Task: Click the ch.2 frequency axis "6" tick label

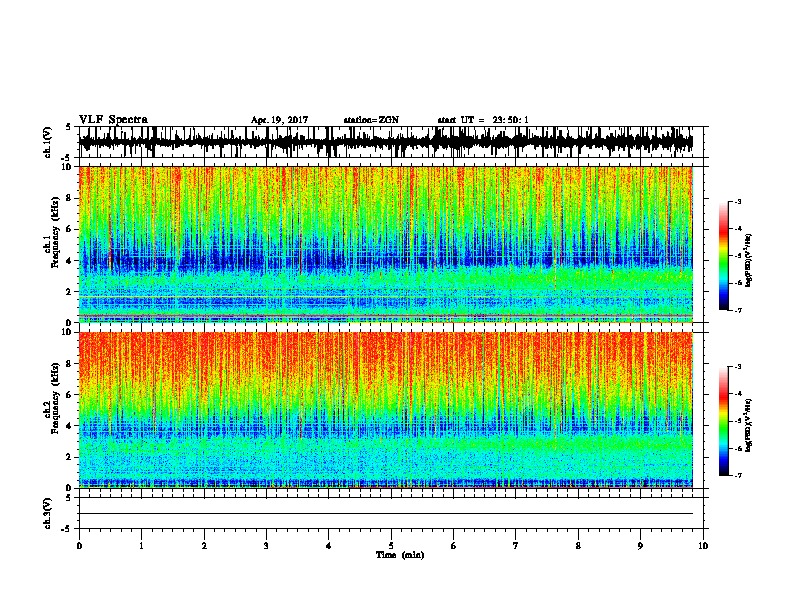Action: pos(70,395)
